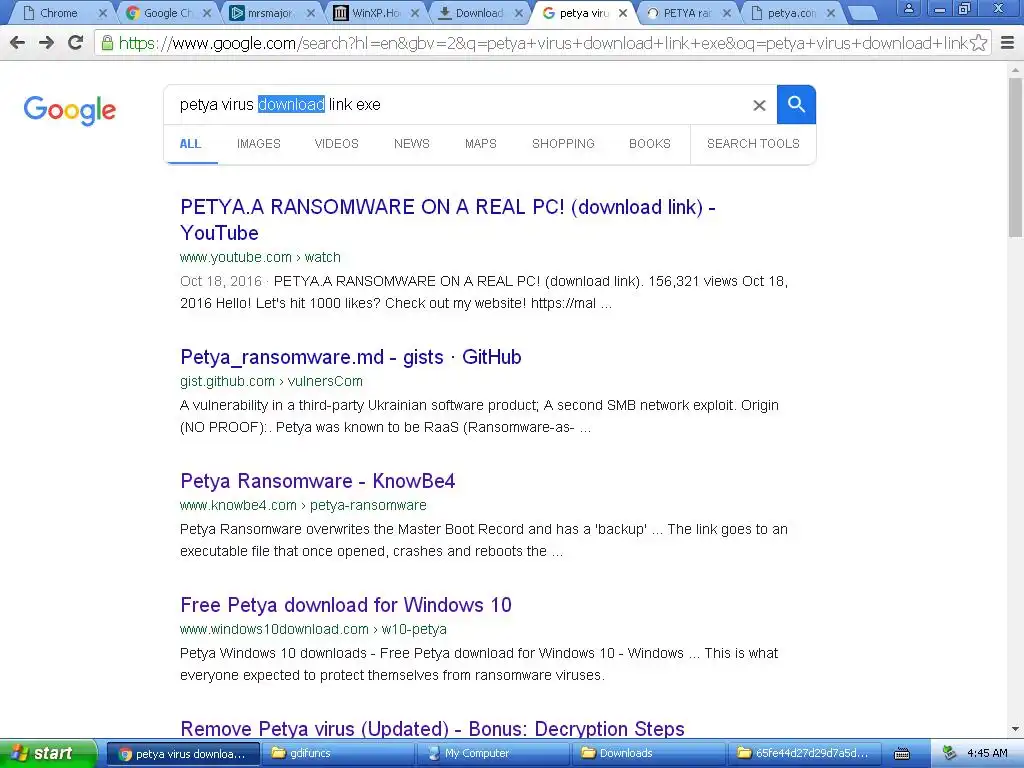Close the petya.con tab
The width and height of the screenshot is (1024, 768).
831,13
